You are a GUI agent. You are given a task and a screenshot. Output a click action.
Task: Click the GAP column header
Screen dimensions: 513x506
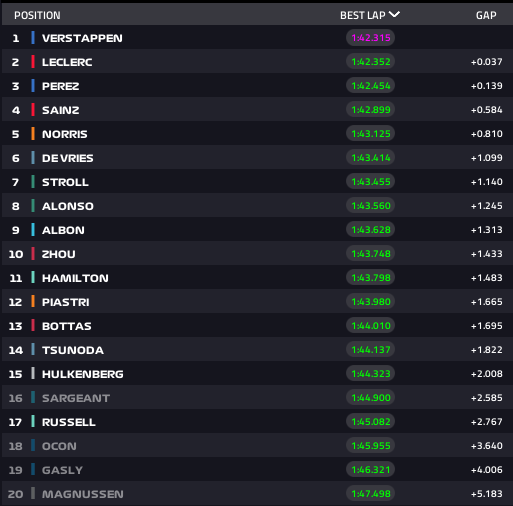(486, 15)
